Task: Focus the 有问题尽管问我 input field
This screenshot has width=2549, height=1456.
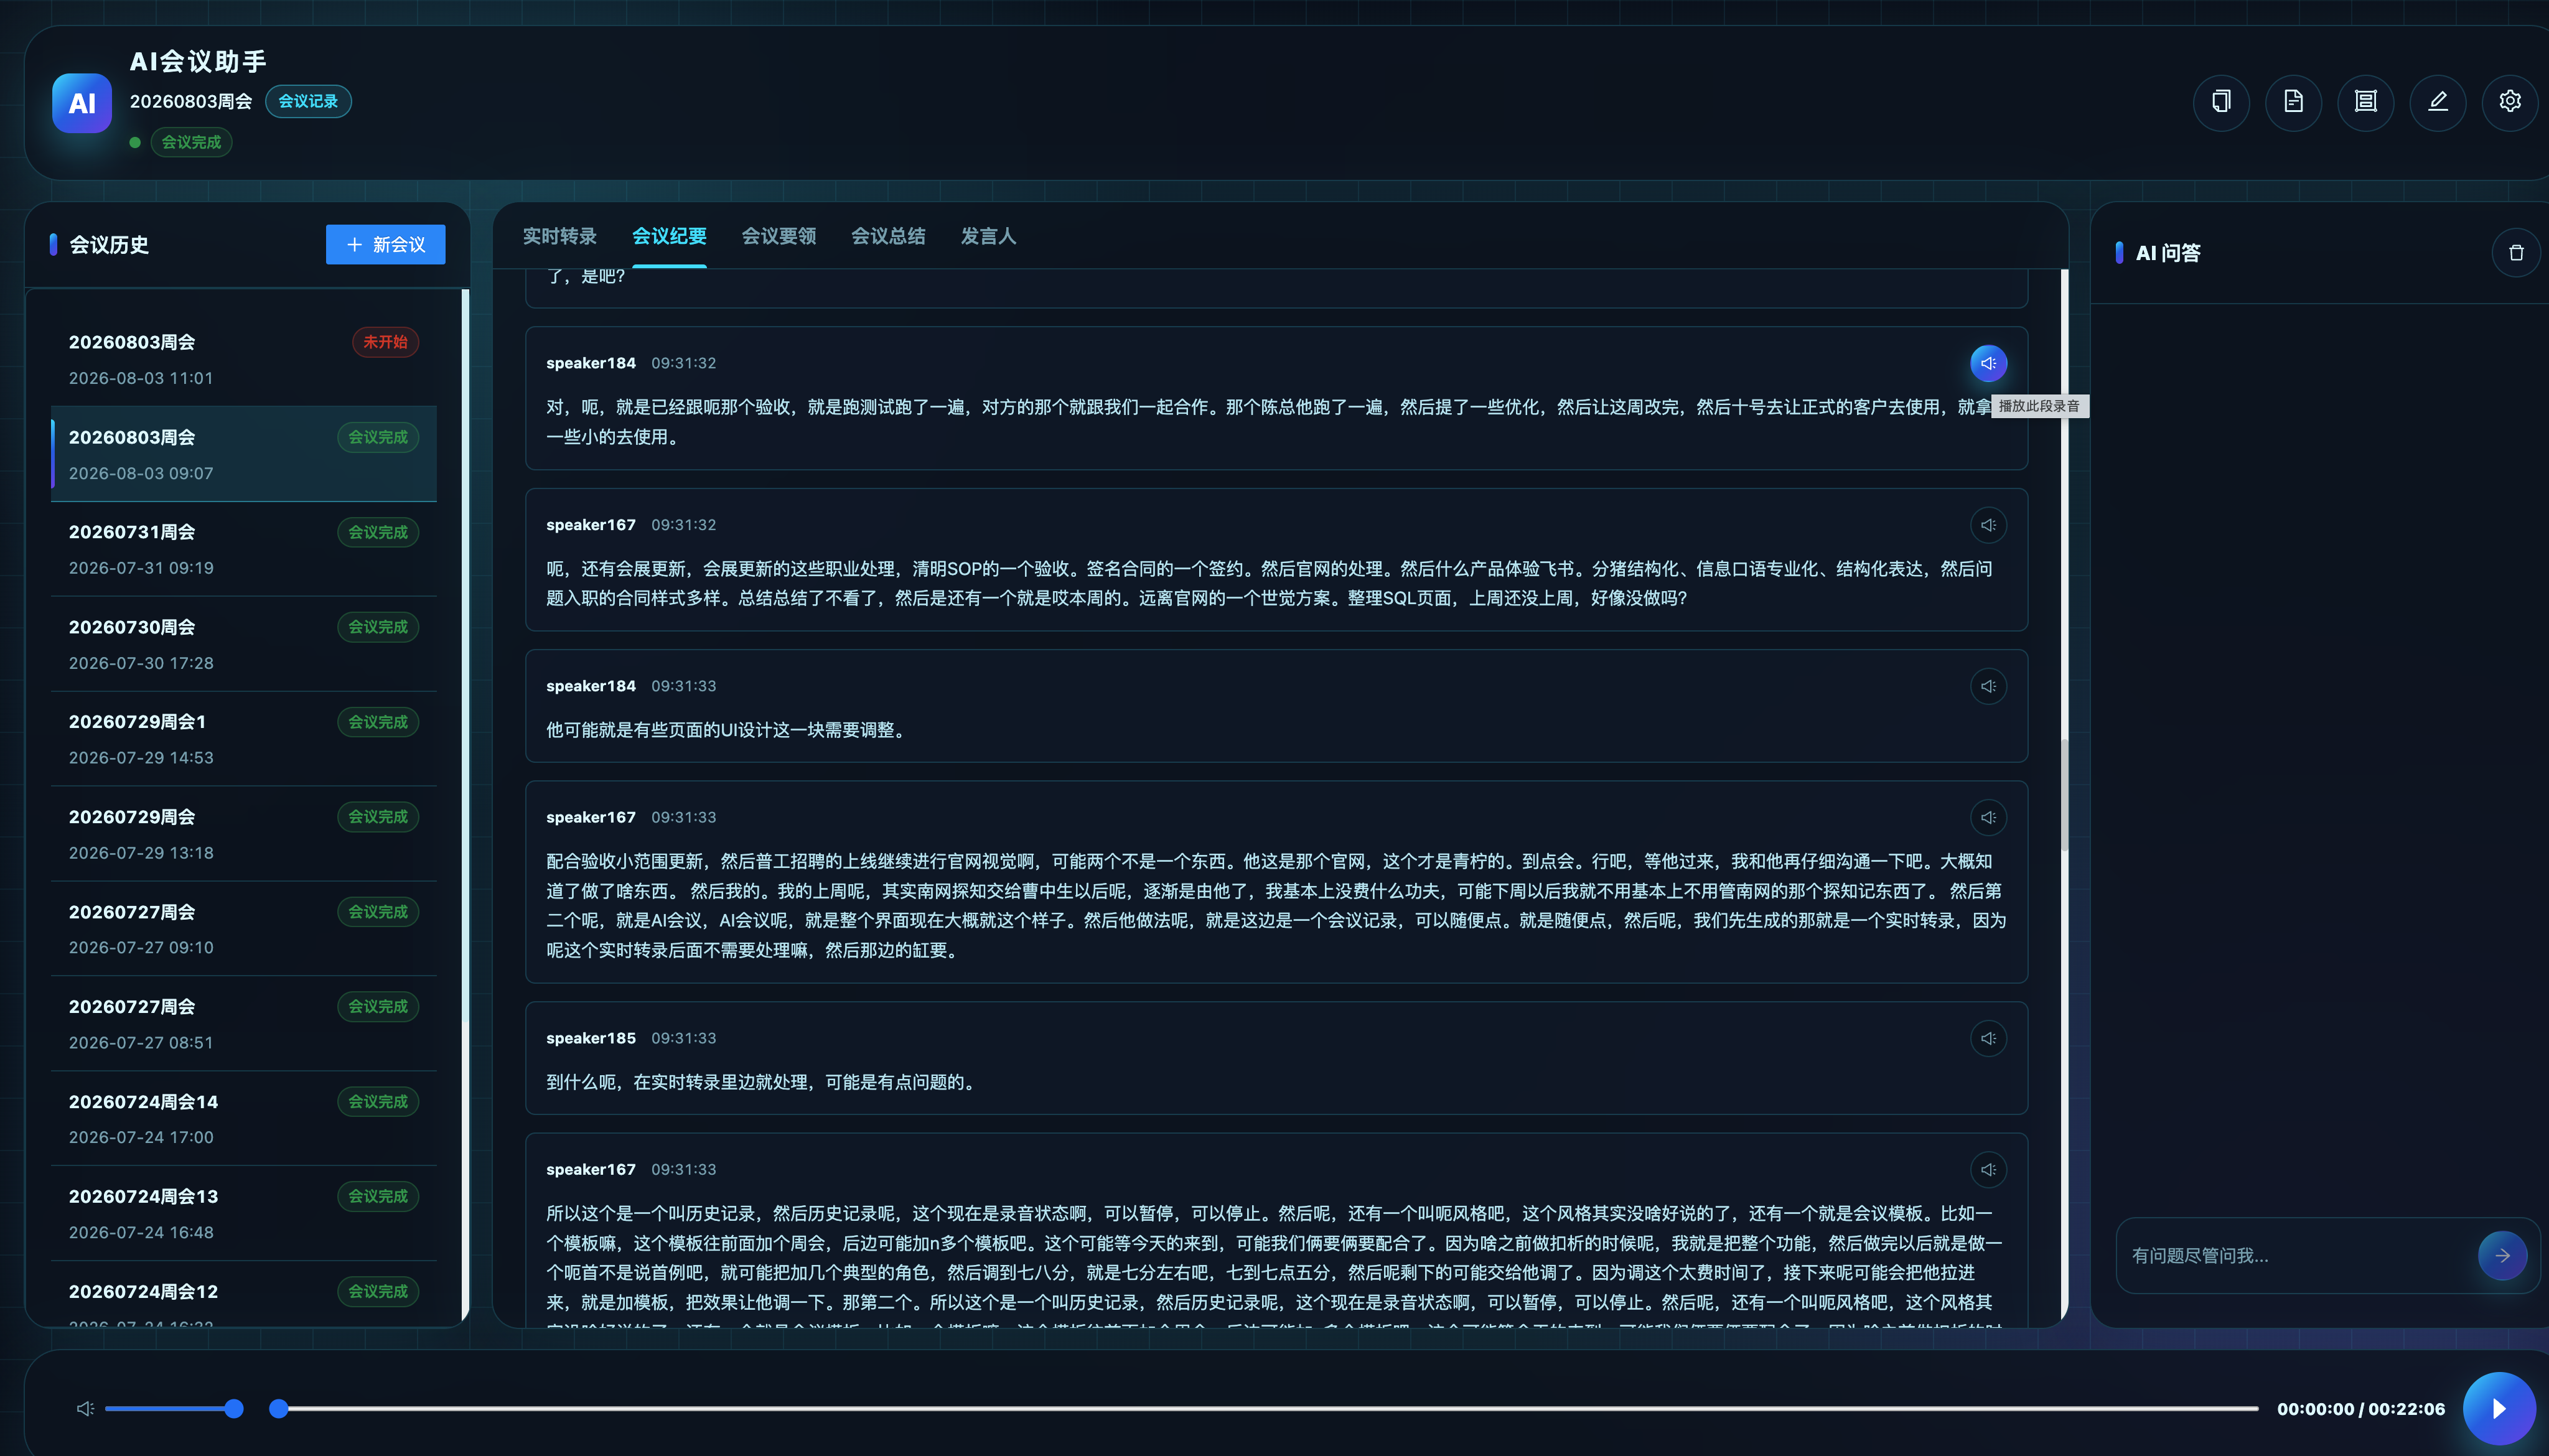Action: [2298, 1255]
